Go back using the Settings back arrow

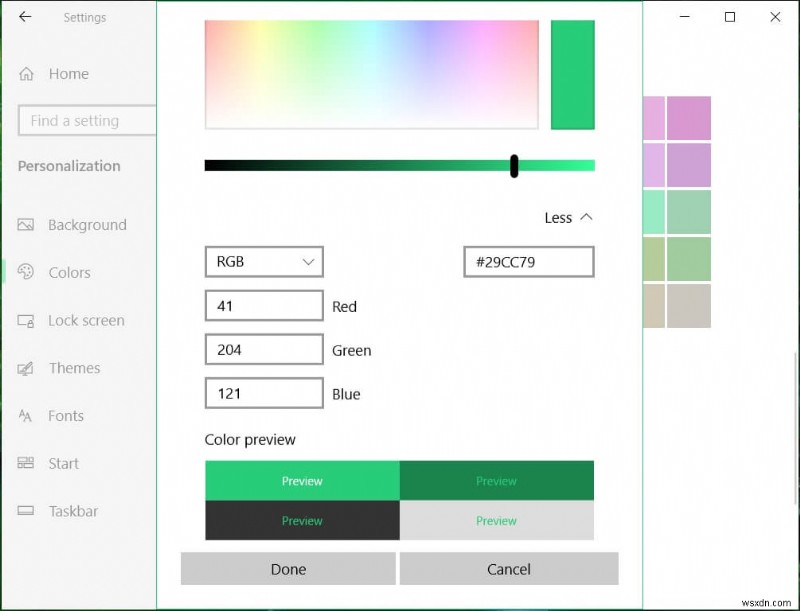click(25, 17)
